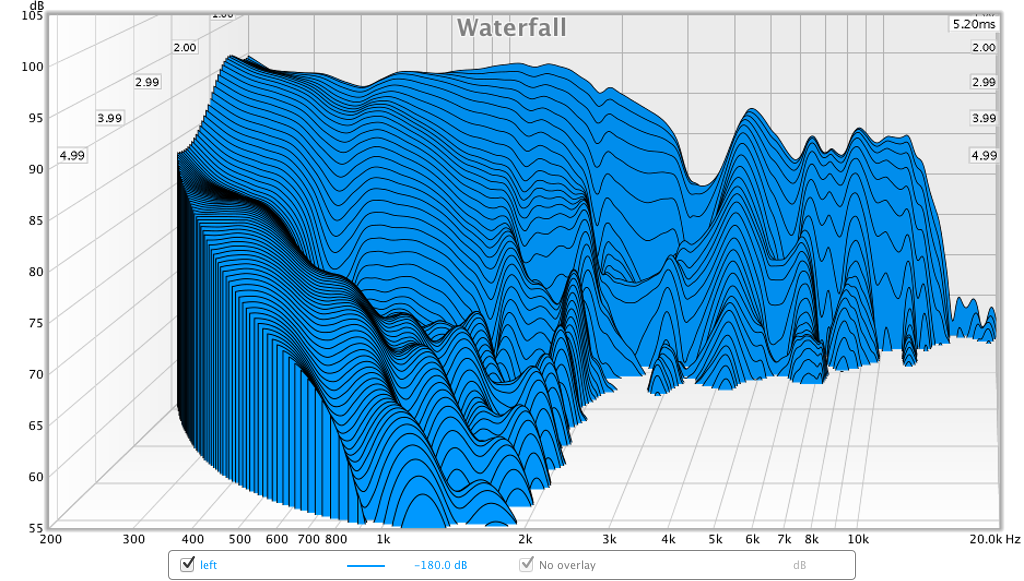Click the "70" dB axis label
1024x581 pixels.
coord(35,374)
